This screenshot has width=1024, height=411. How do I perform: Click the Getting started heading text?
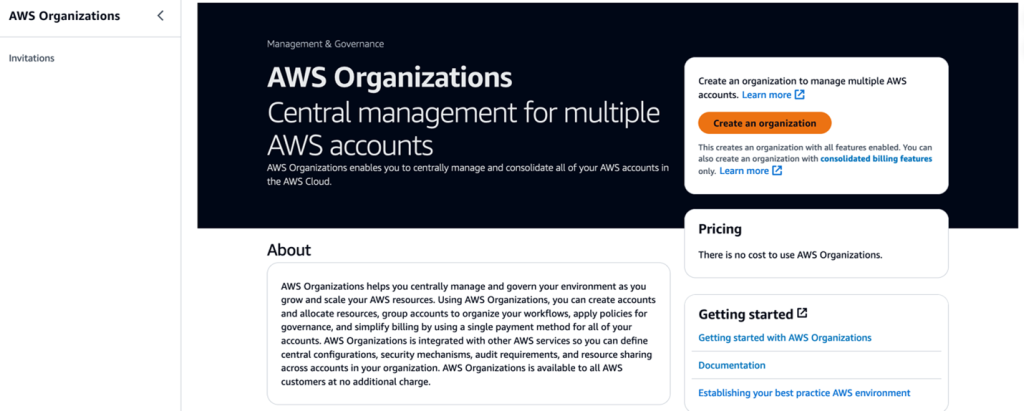pyautogui.click(x=746, y=314)
